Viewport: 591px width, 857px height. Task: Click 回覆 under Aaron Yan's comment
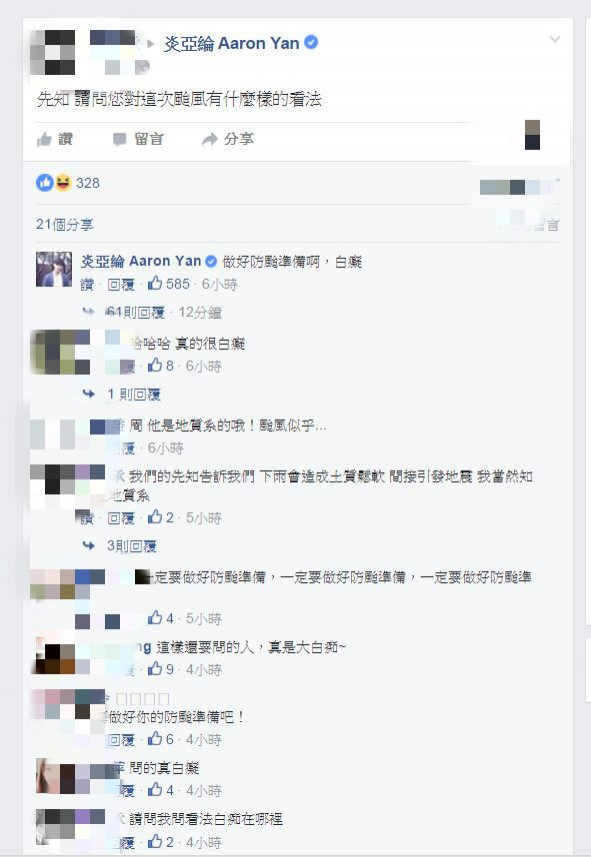click(121, 284)
